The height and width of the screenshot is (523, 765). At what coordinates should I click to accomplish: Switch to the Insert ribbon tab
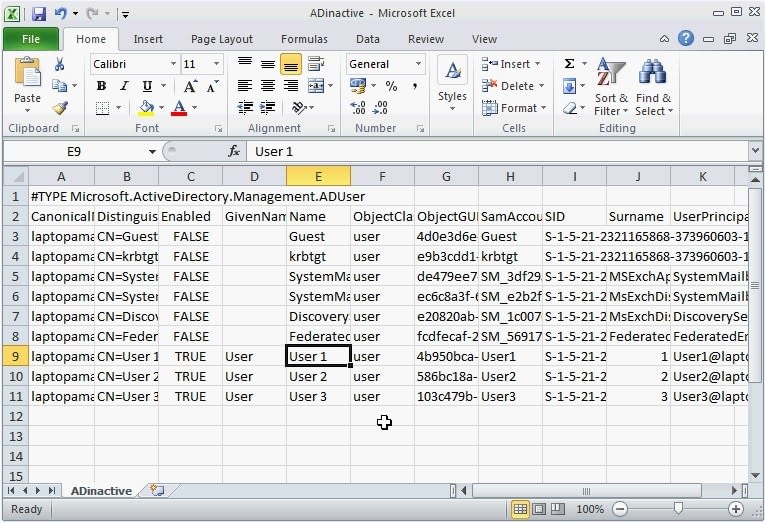[x=148, y=39]
